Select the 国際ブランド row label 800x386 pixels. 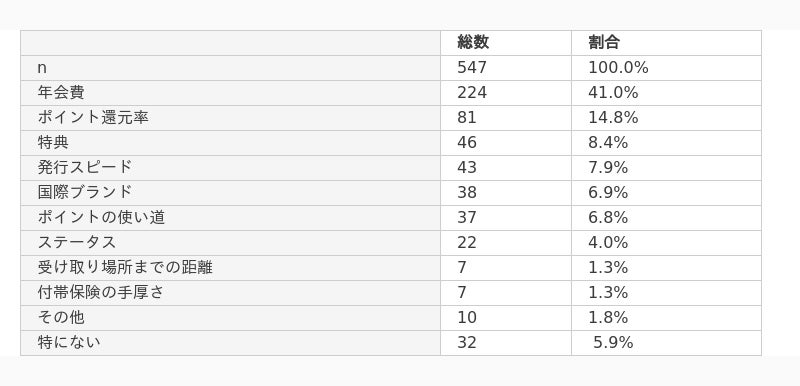click(x=85, y=193)
